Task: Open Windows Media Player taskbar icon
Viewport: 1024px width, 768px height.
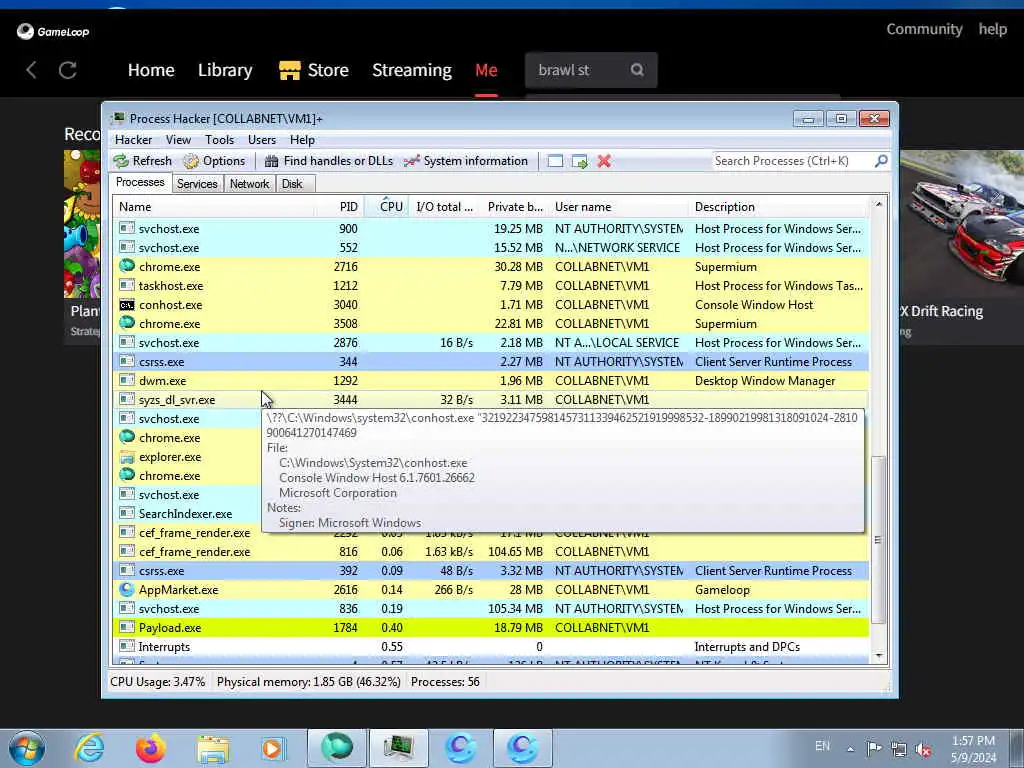Action: 274,748
